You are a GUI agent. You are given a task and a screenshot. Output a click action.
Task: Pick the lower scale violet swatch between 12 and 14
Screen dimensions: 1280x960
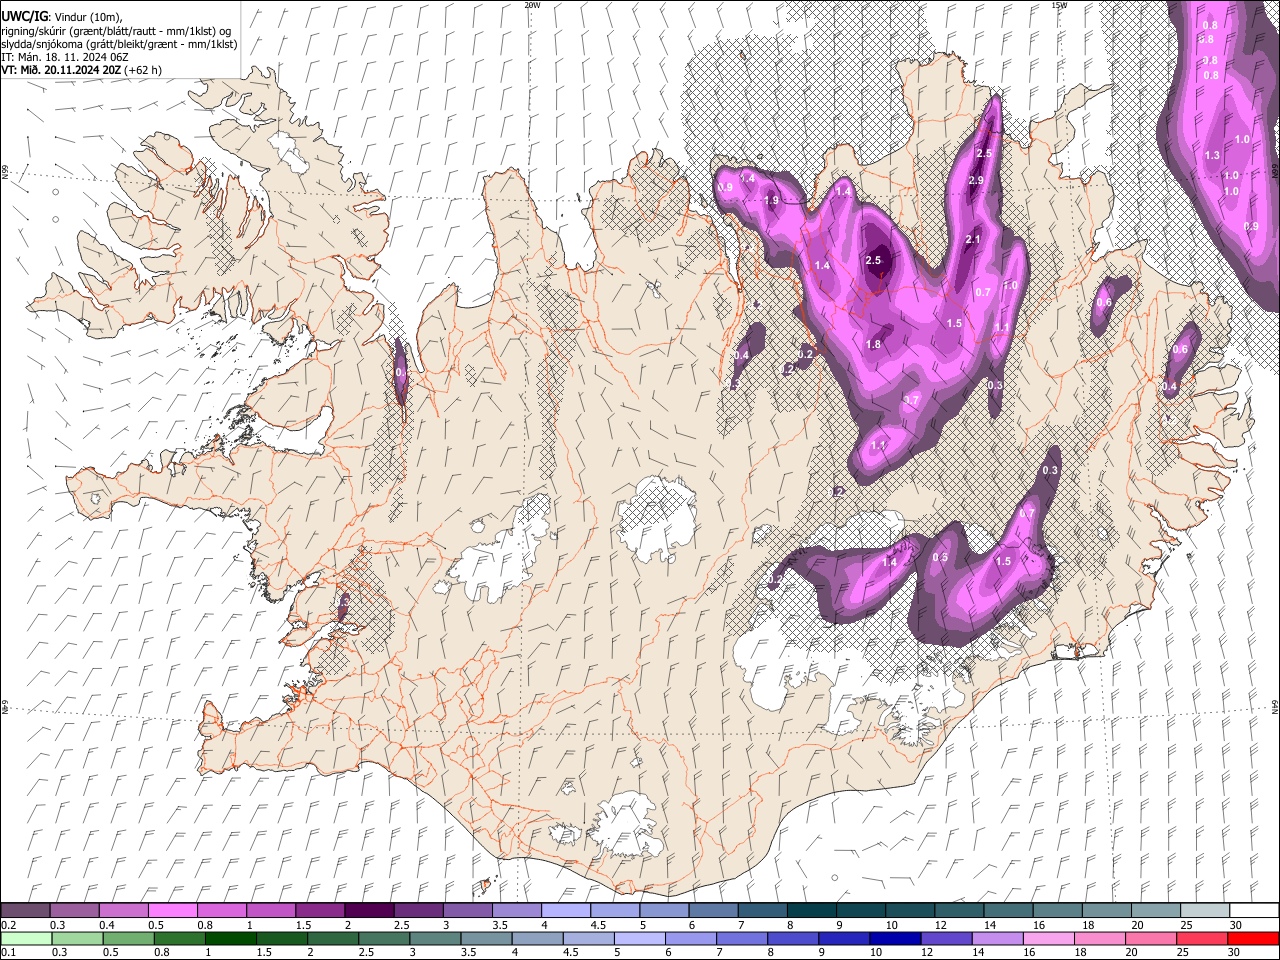tap(947, 938)
